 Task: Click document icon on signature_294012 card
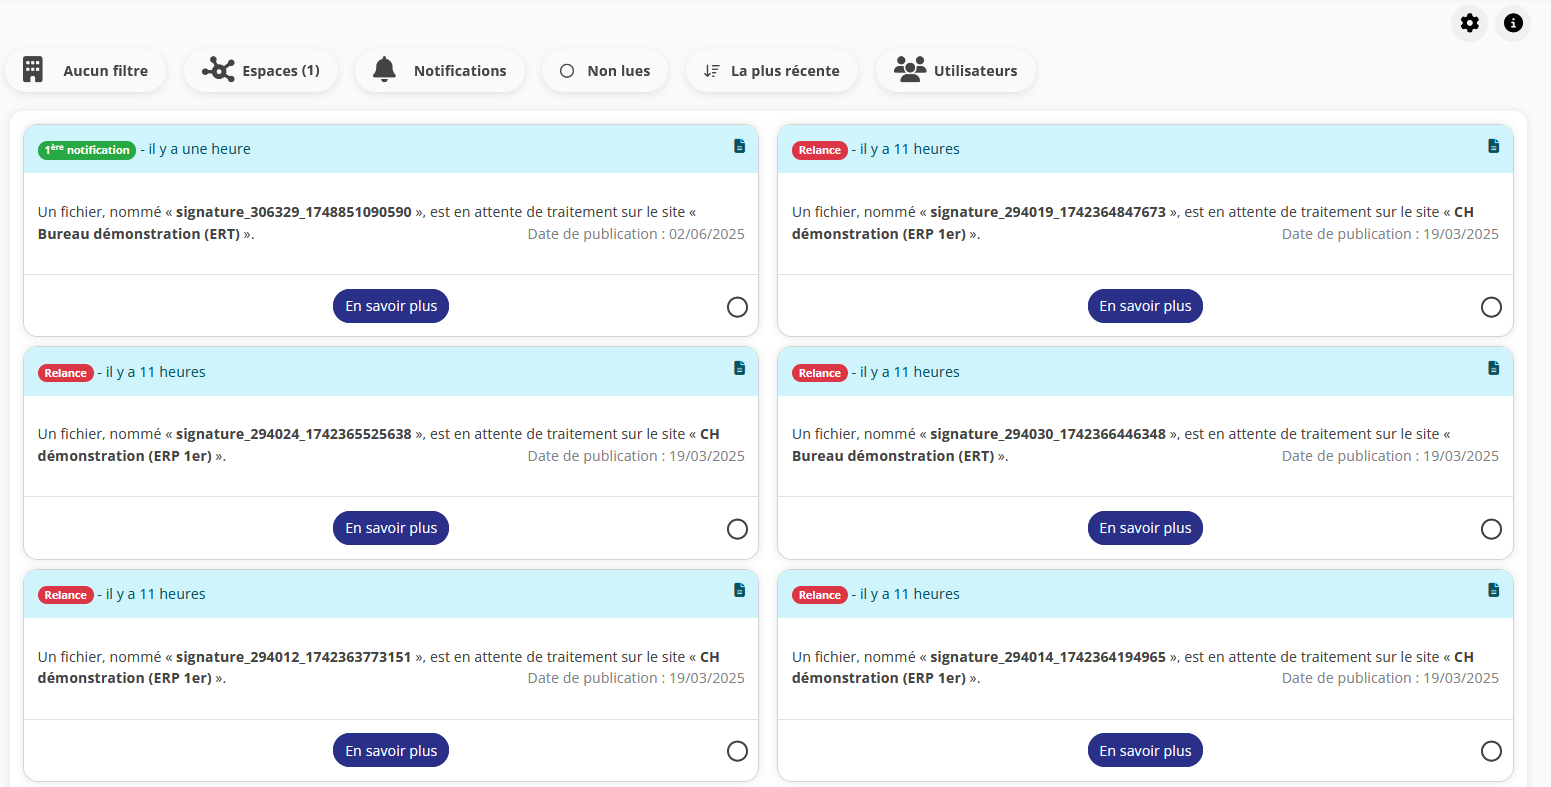click(740, 590)
